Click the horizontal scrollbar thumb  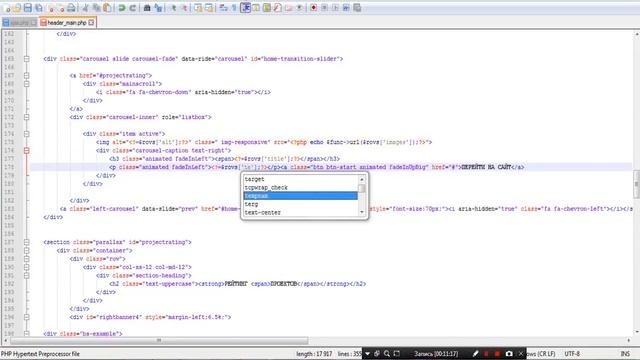pos(159,340)
